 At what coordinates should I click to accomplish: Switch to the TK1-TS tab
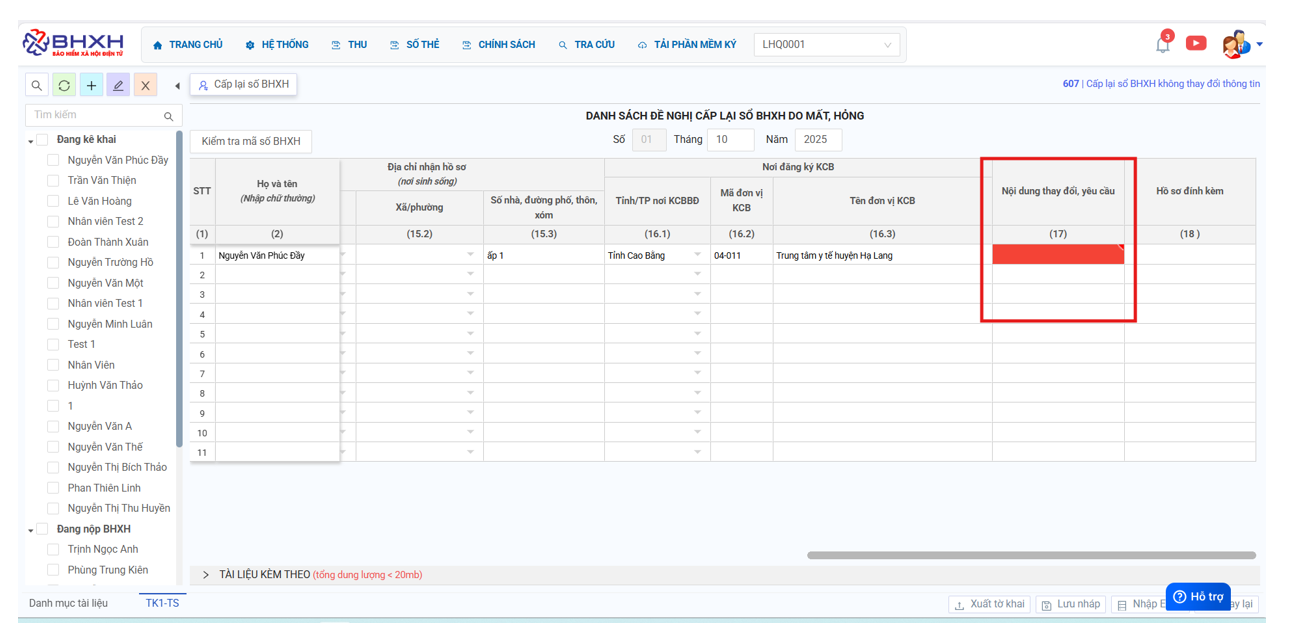pyautogui.click(x=162, y=603)
